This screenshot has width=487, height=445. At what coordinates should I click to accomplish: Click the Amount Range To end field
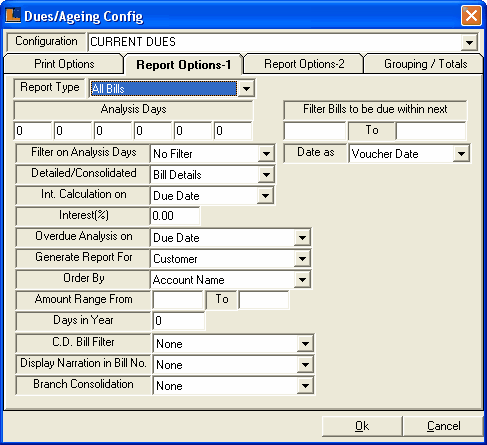264,300
